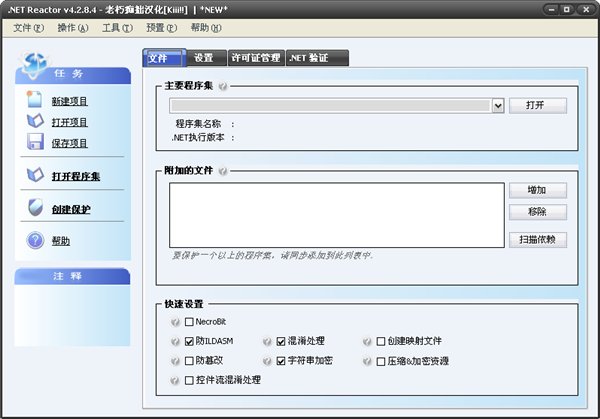Uncheck the 防ILDASM option
The height and width of the screenshot is (419, 600).
(189, 341)
